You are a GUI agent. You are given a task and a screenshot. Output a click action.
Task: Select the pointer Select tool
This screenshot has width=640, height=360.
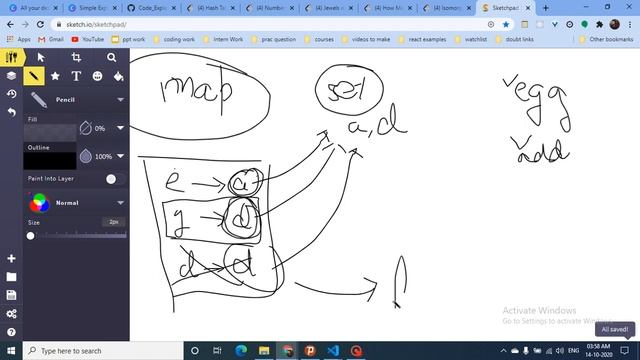point(40,57)
